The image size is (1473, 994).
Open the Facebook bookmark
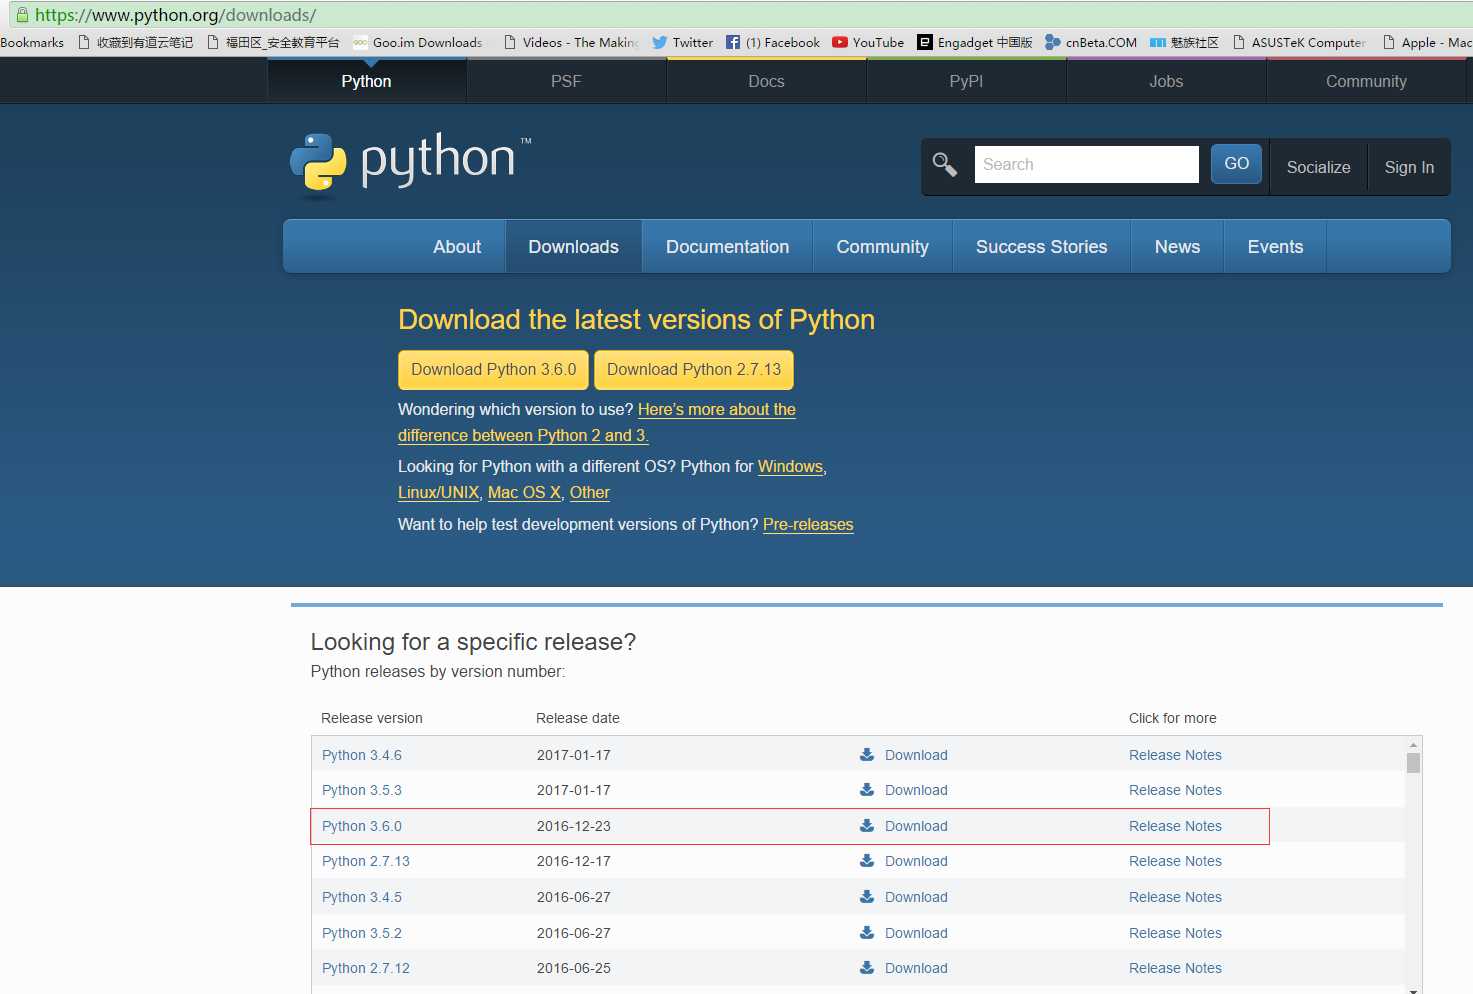click(x=772, y=42)
